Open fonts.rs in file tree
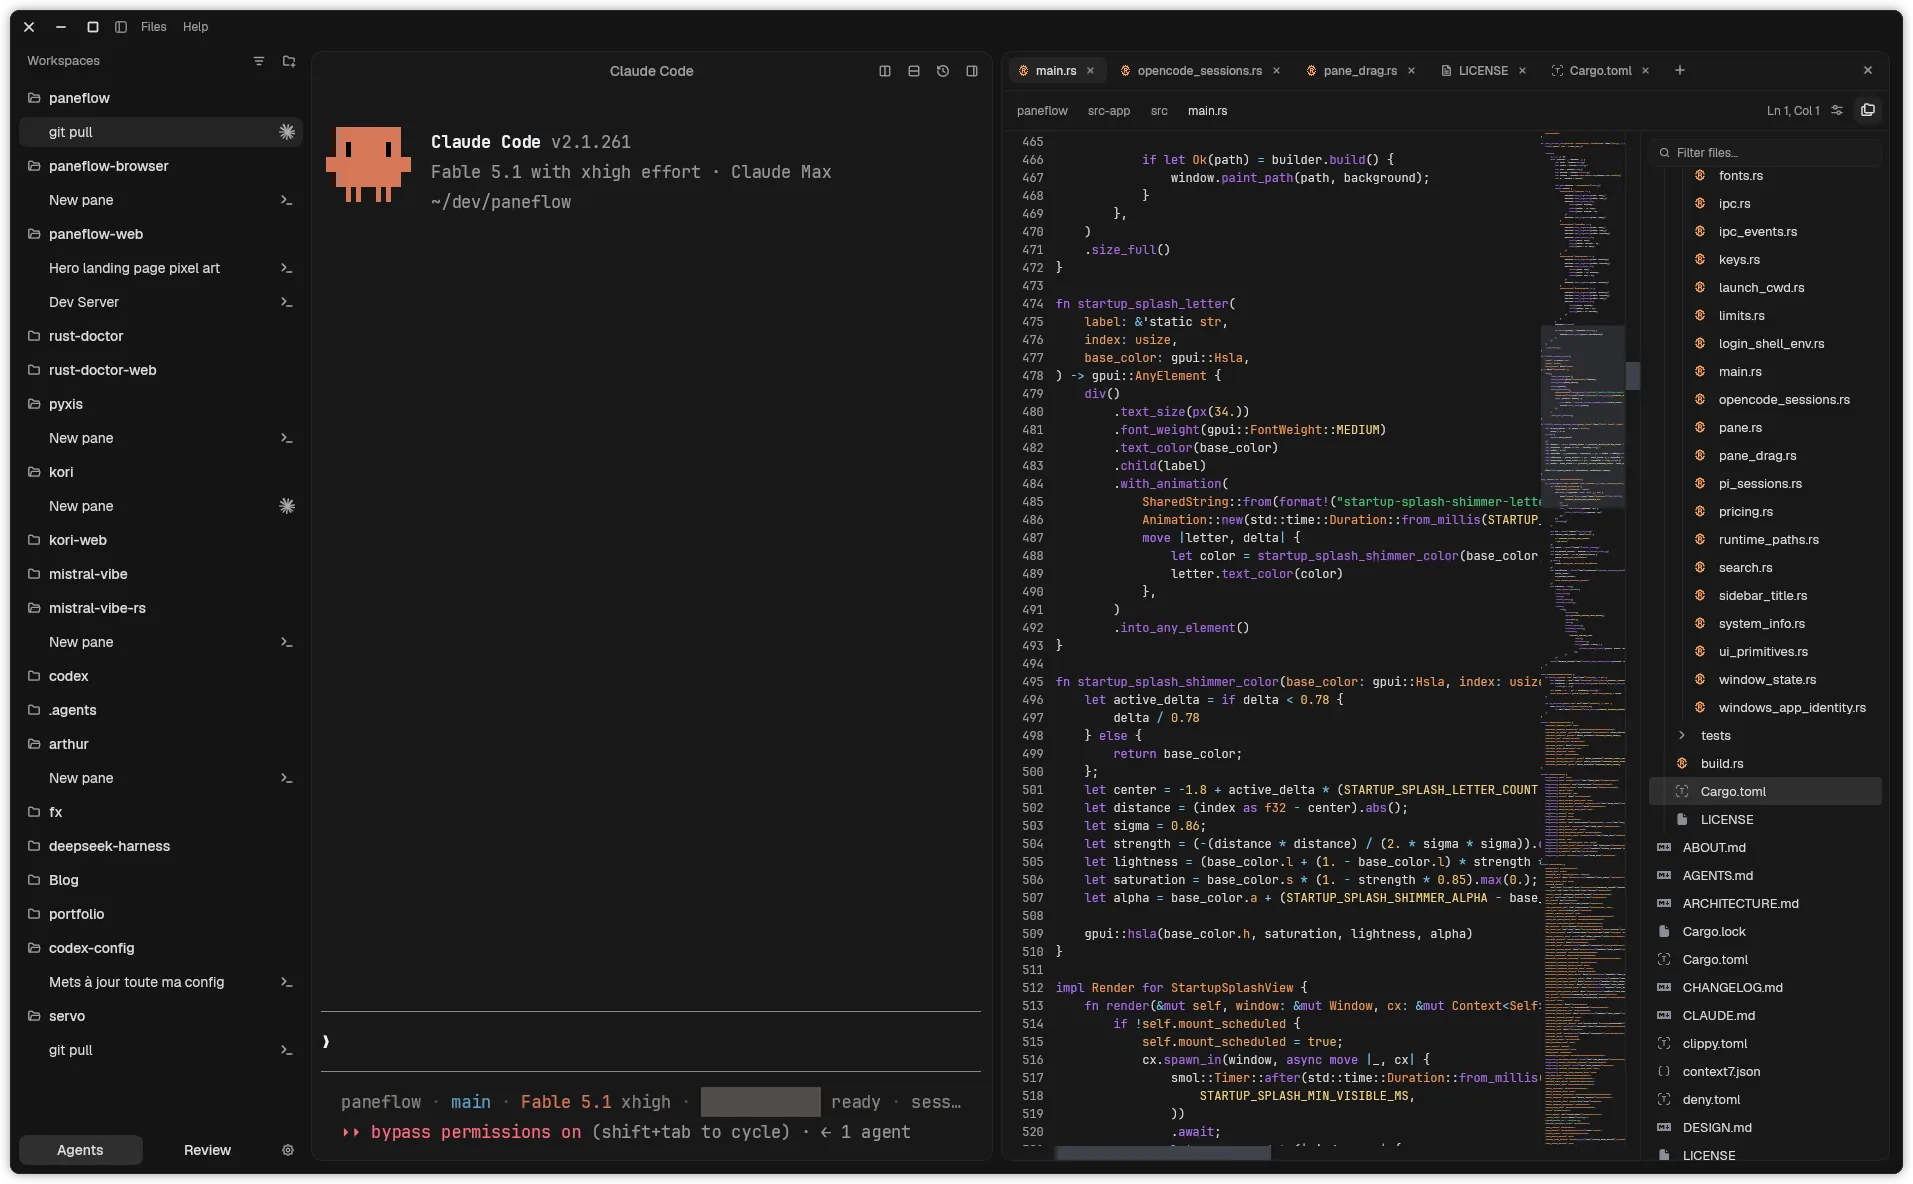Viewport: 1913px width, 1184px height. 1740,176
